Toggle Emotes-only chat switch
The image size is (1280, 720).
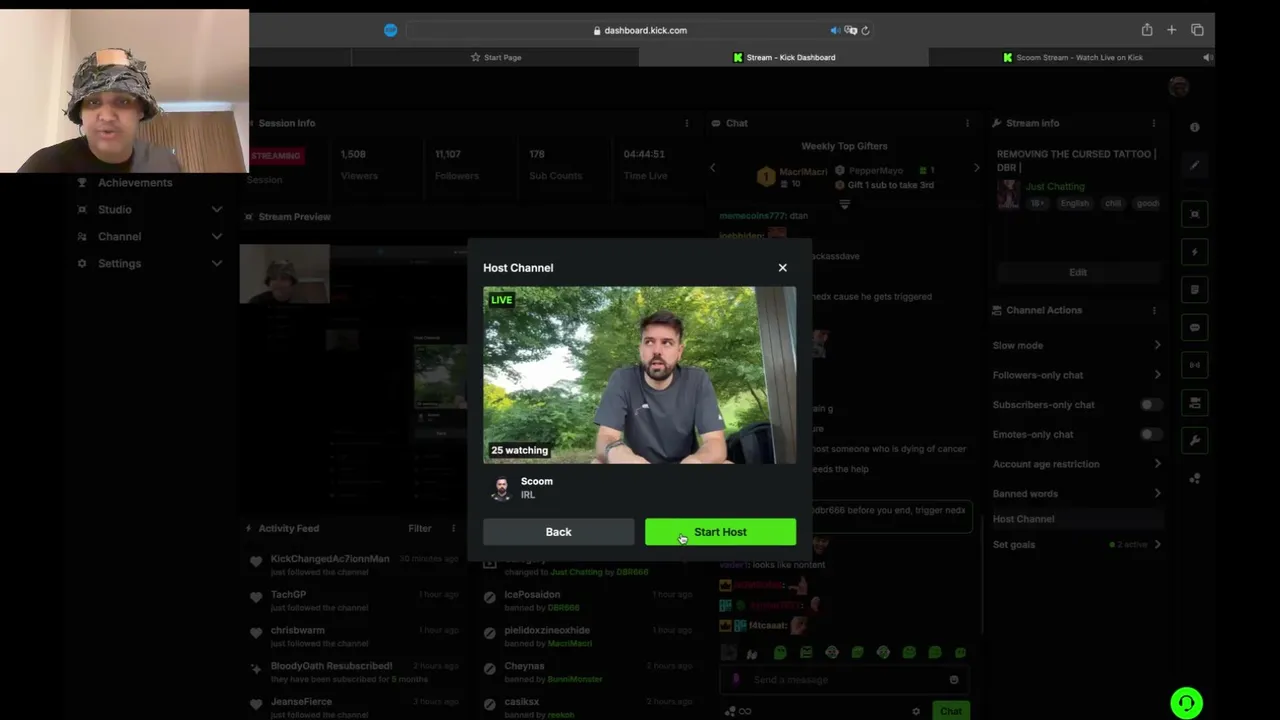click(x=1152, y=434)
